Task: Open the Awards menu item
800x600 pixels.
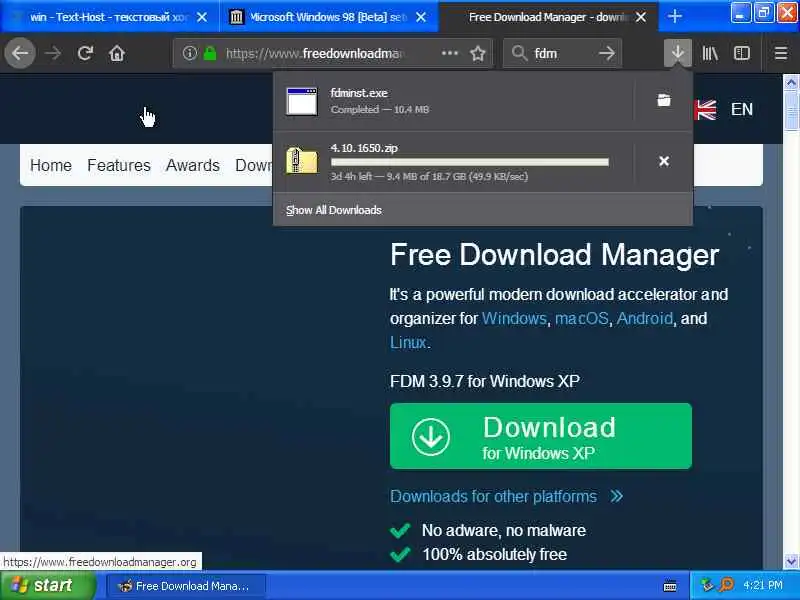Action: (193, 165)
